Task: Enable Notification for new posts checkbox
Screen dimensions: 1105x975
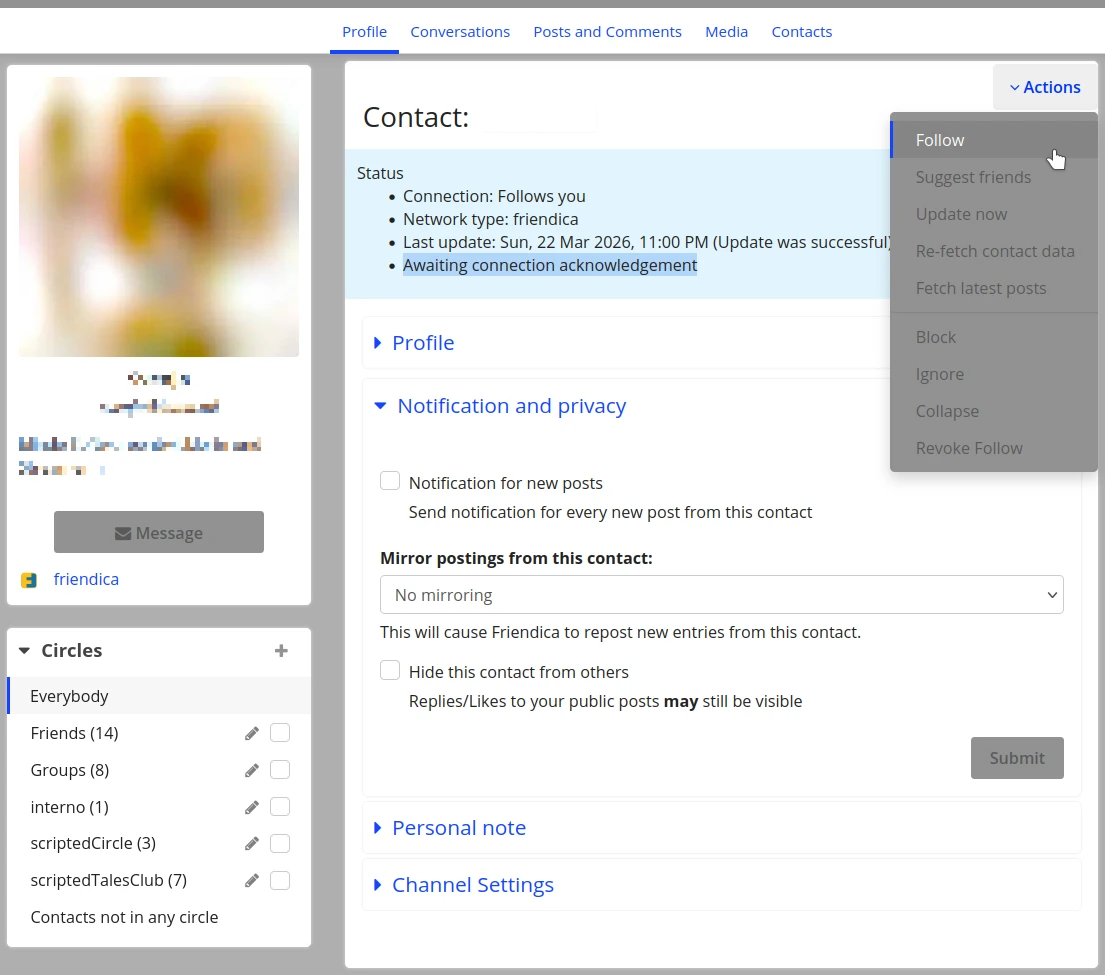Action: [x=390, y=482]
